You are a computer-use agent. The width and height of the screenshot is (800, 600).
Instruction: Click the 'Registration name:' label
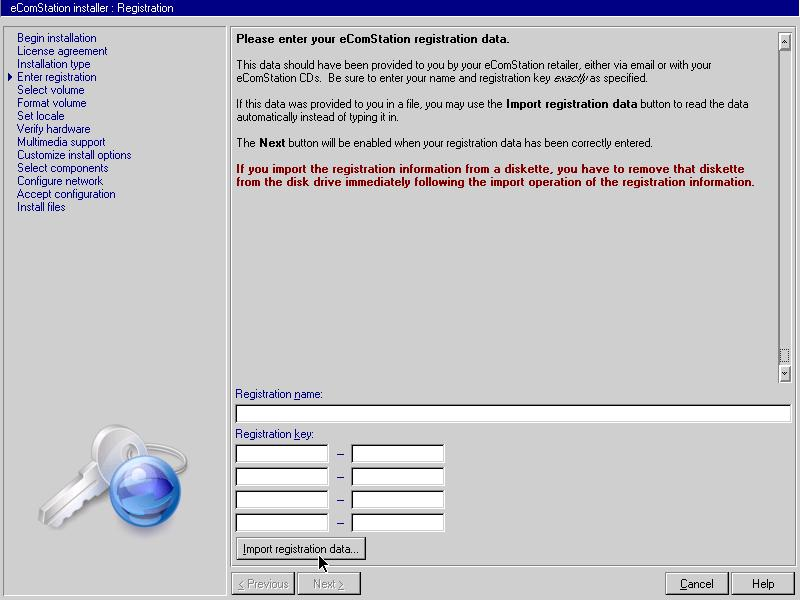tap(279, 394)
